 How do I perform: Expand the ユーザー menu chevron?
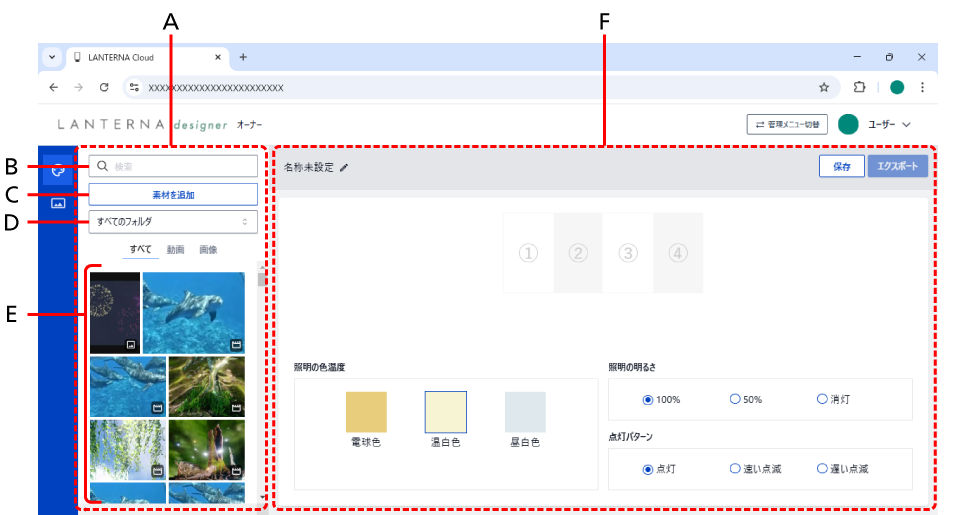pos(906,125)
